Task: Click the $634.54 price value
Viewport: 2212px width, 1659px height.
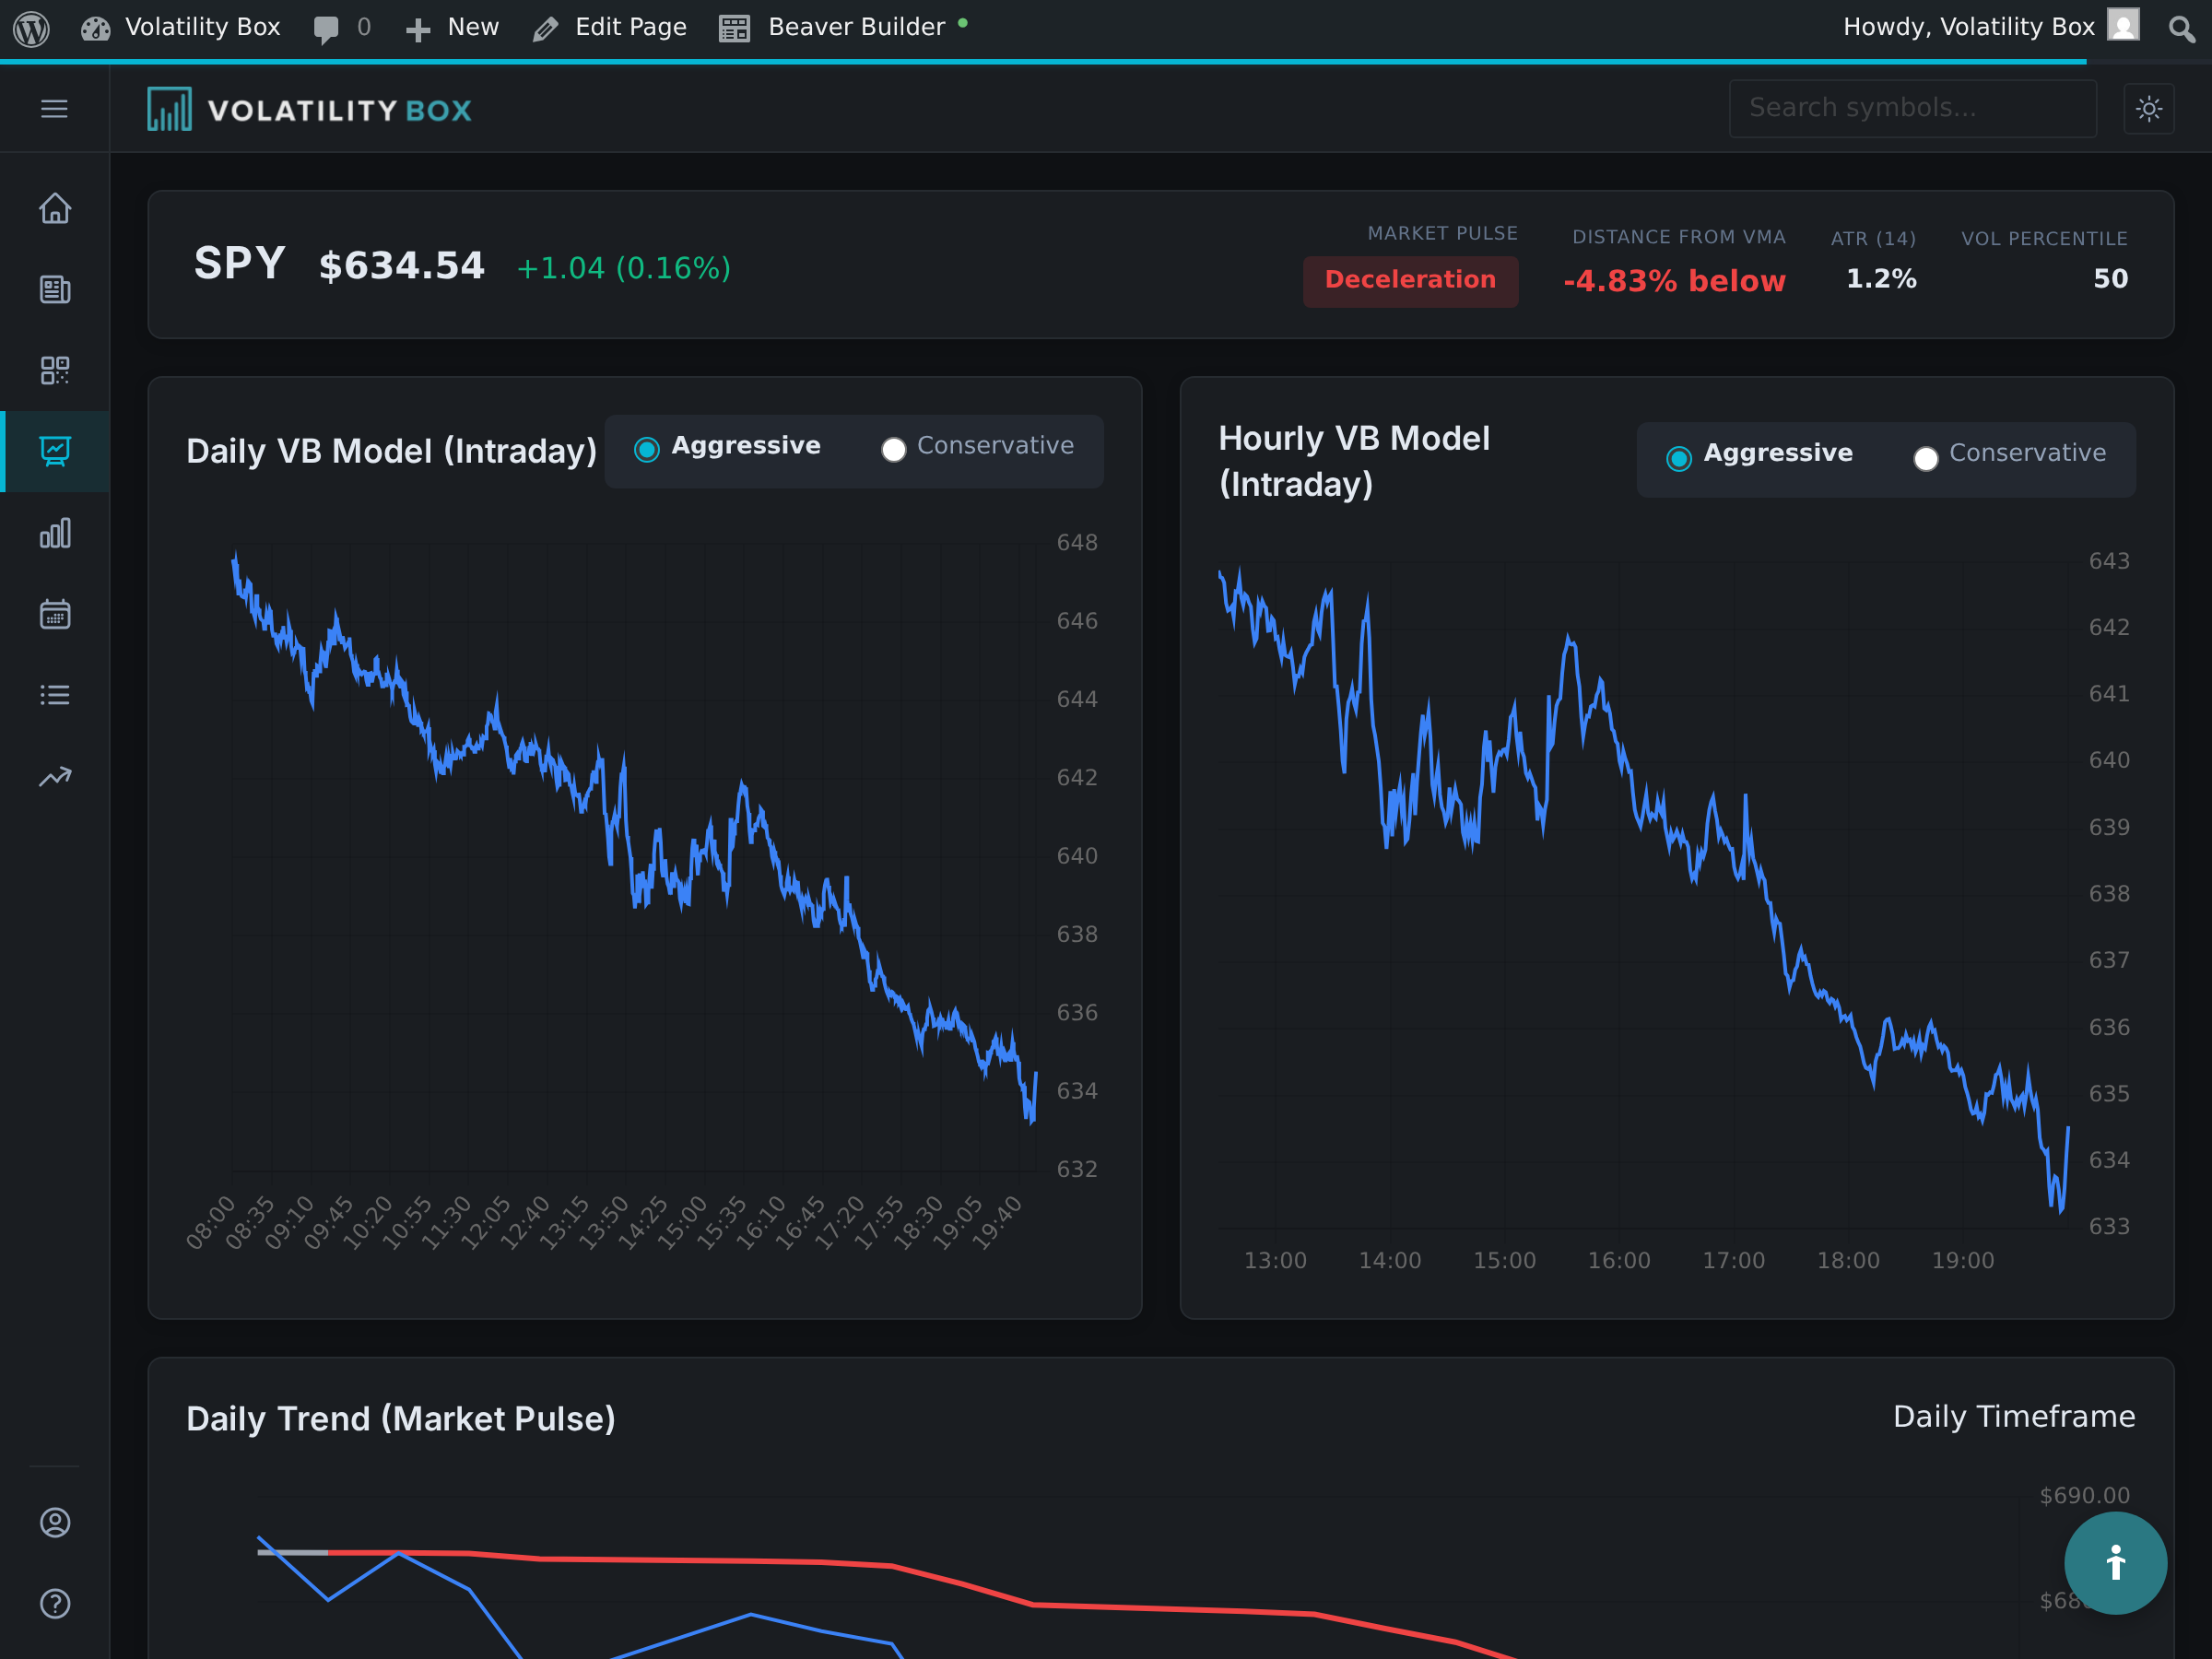Action: point(401,266)
